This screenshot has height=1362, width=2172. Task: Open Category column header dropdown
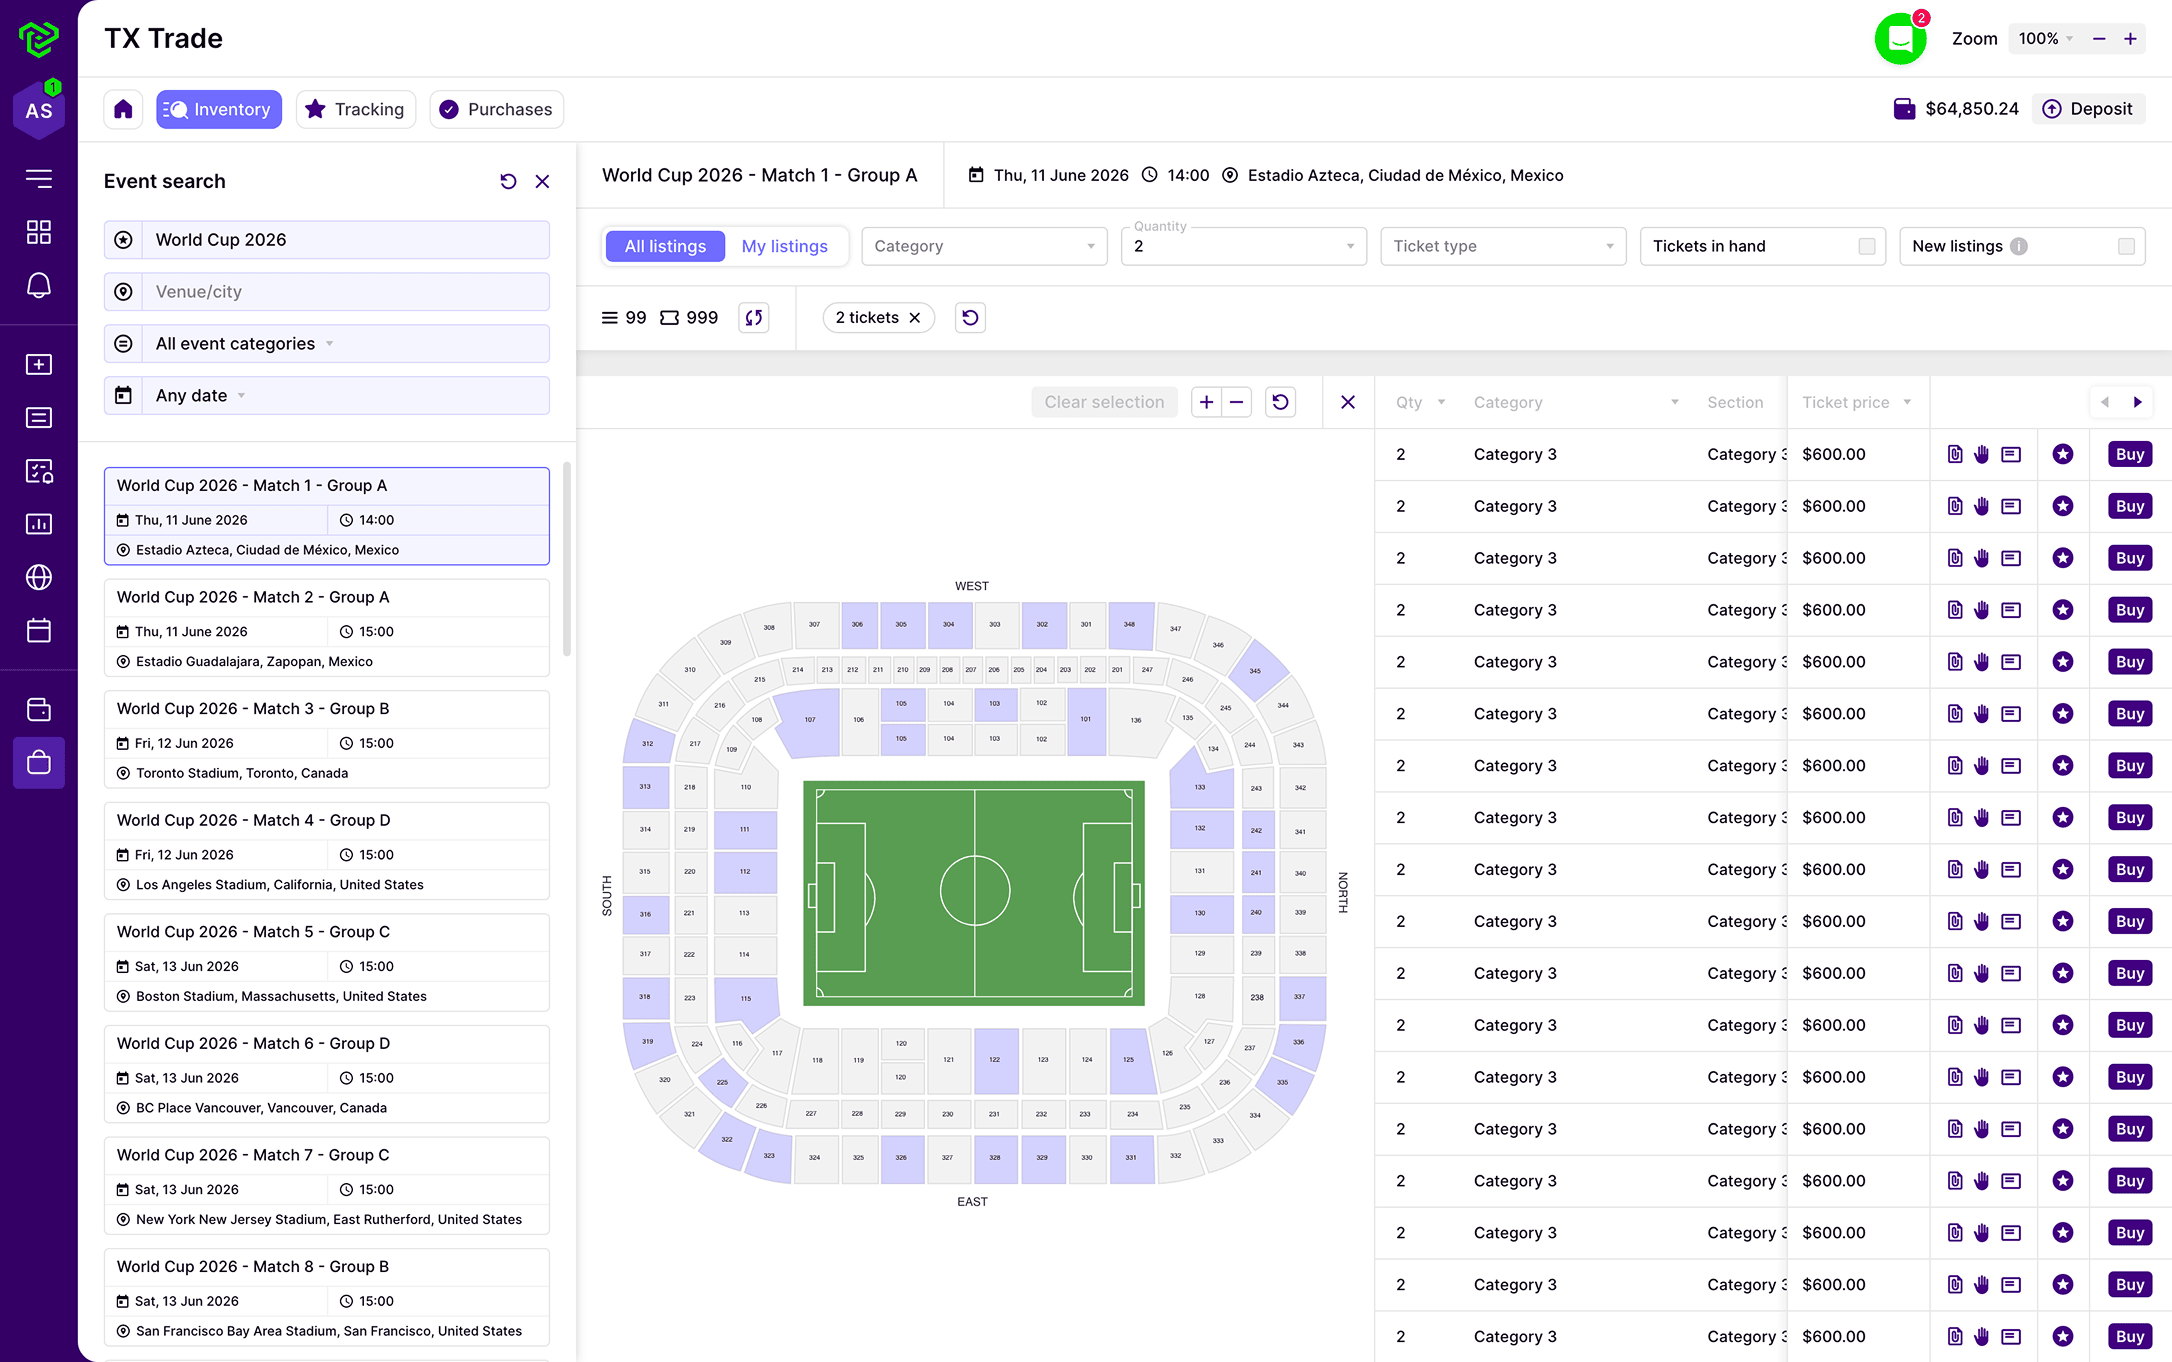coord(1675,402)
